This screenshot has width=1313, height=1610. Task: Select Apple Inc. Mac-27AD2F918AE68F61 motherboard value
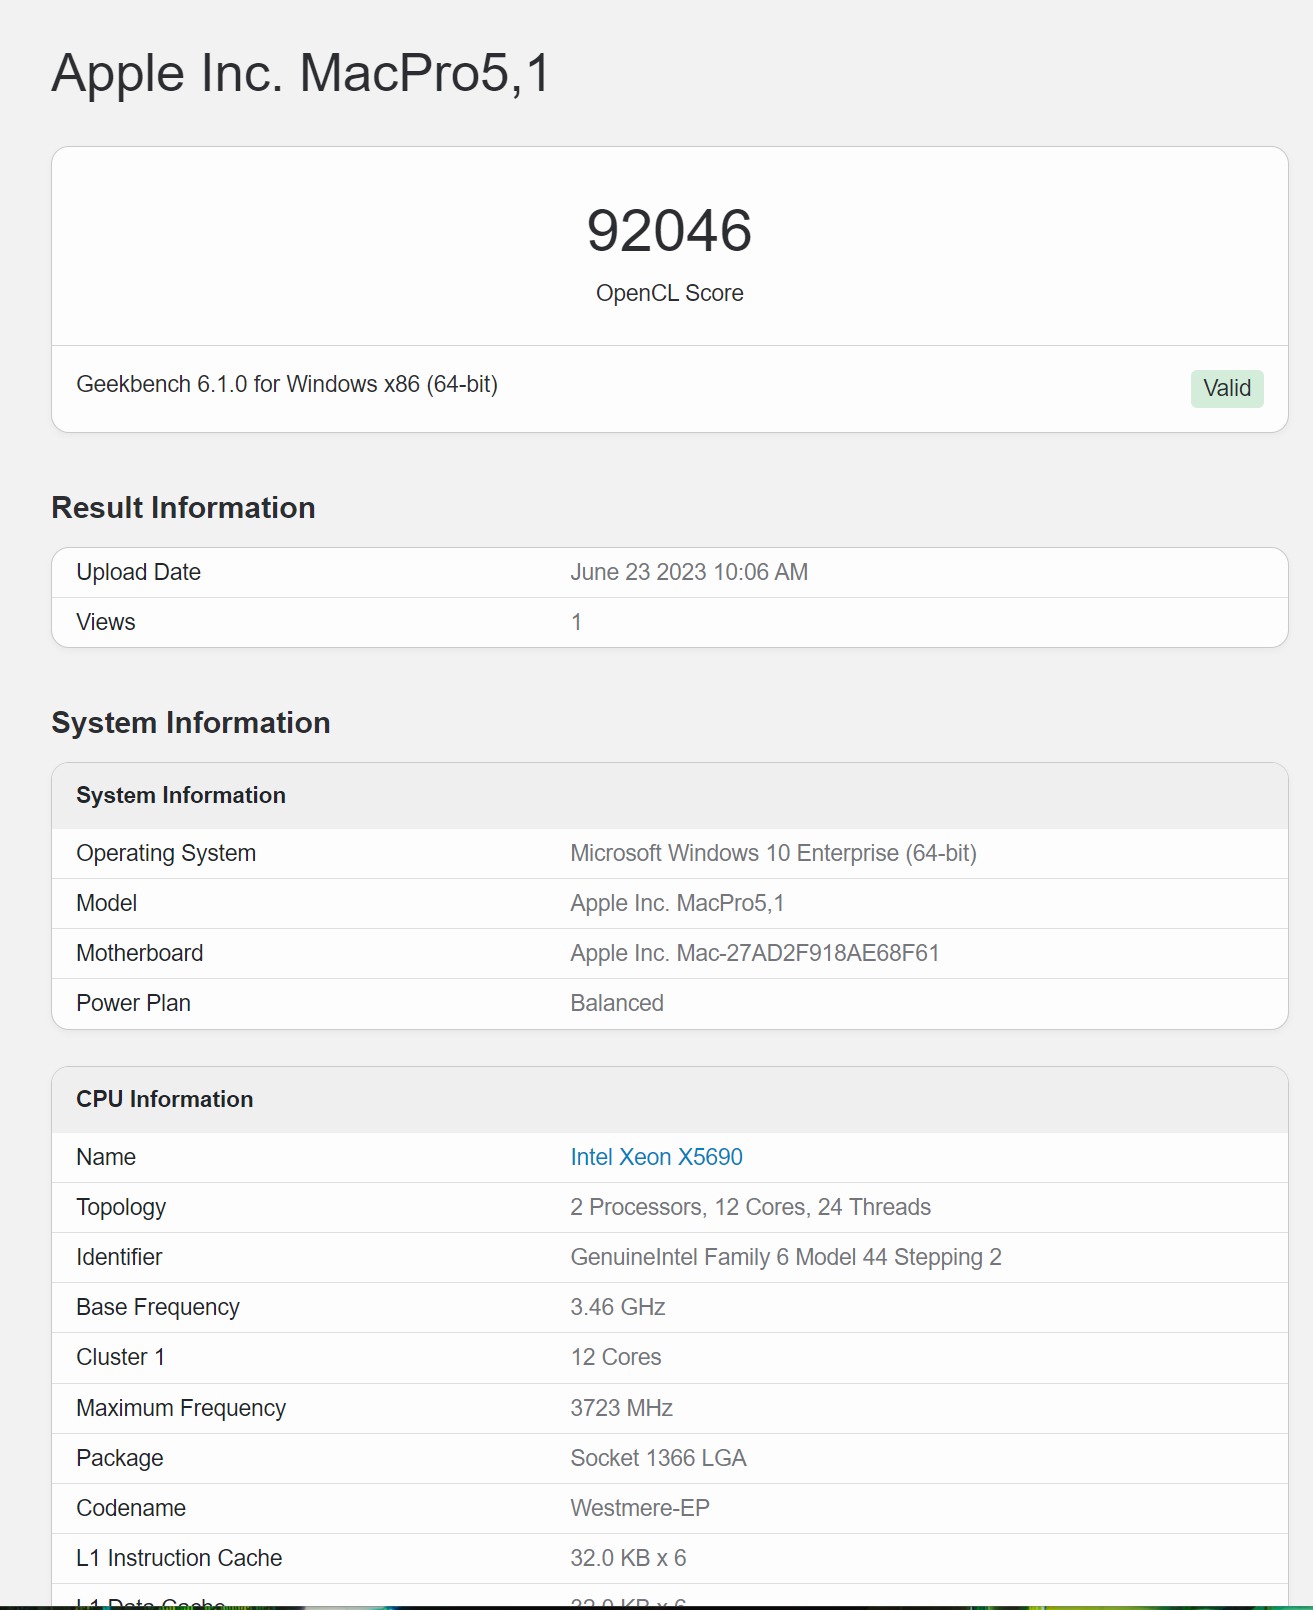(754, 953)
